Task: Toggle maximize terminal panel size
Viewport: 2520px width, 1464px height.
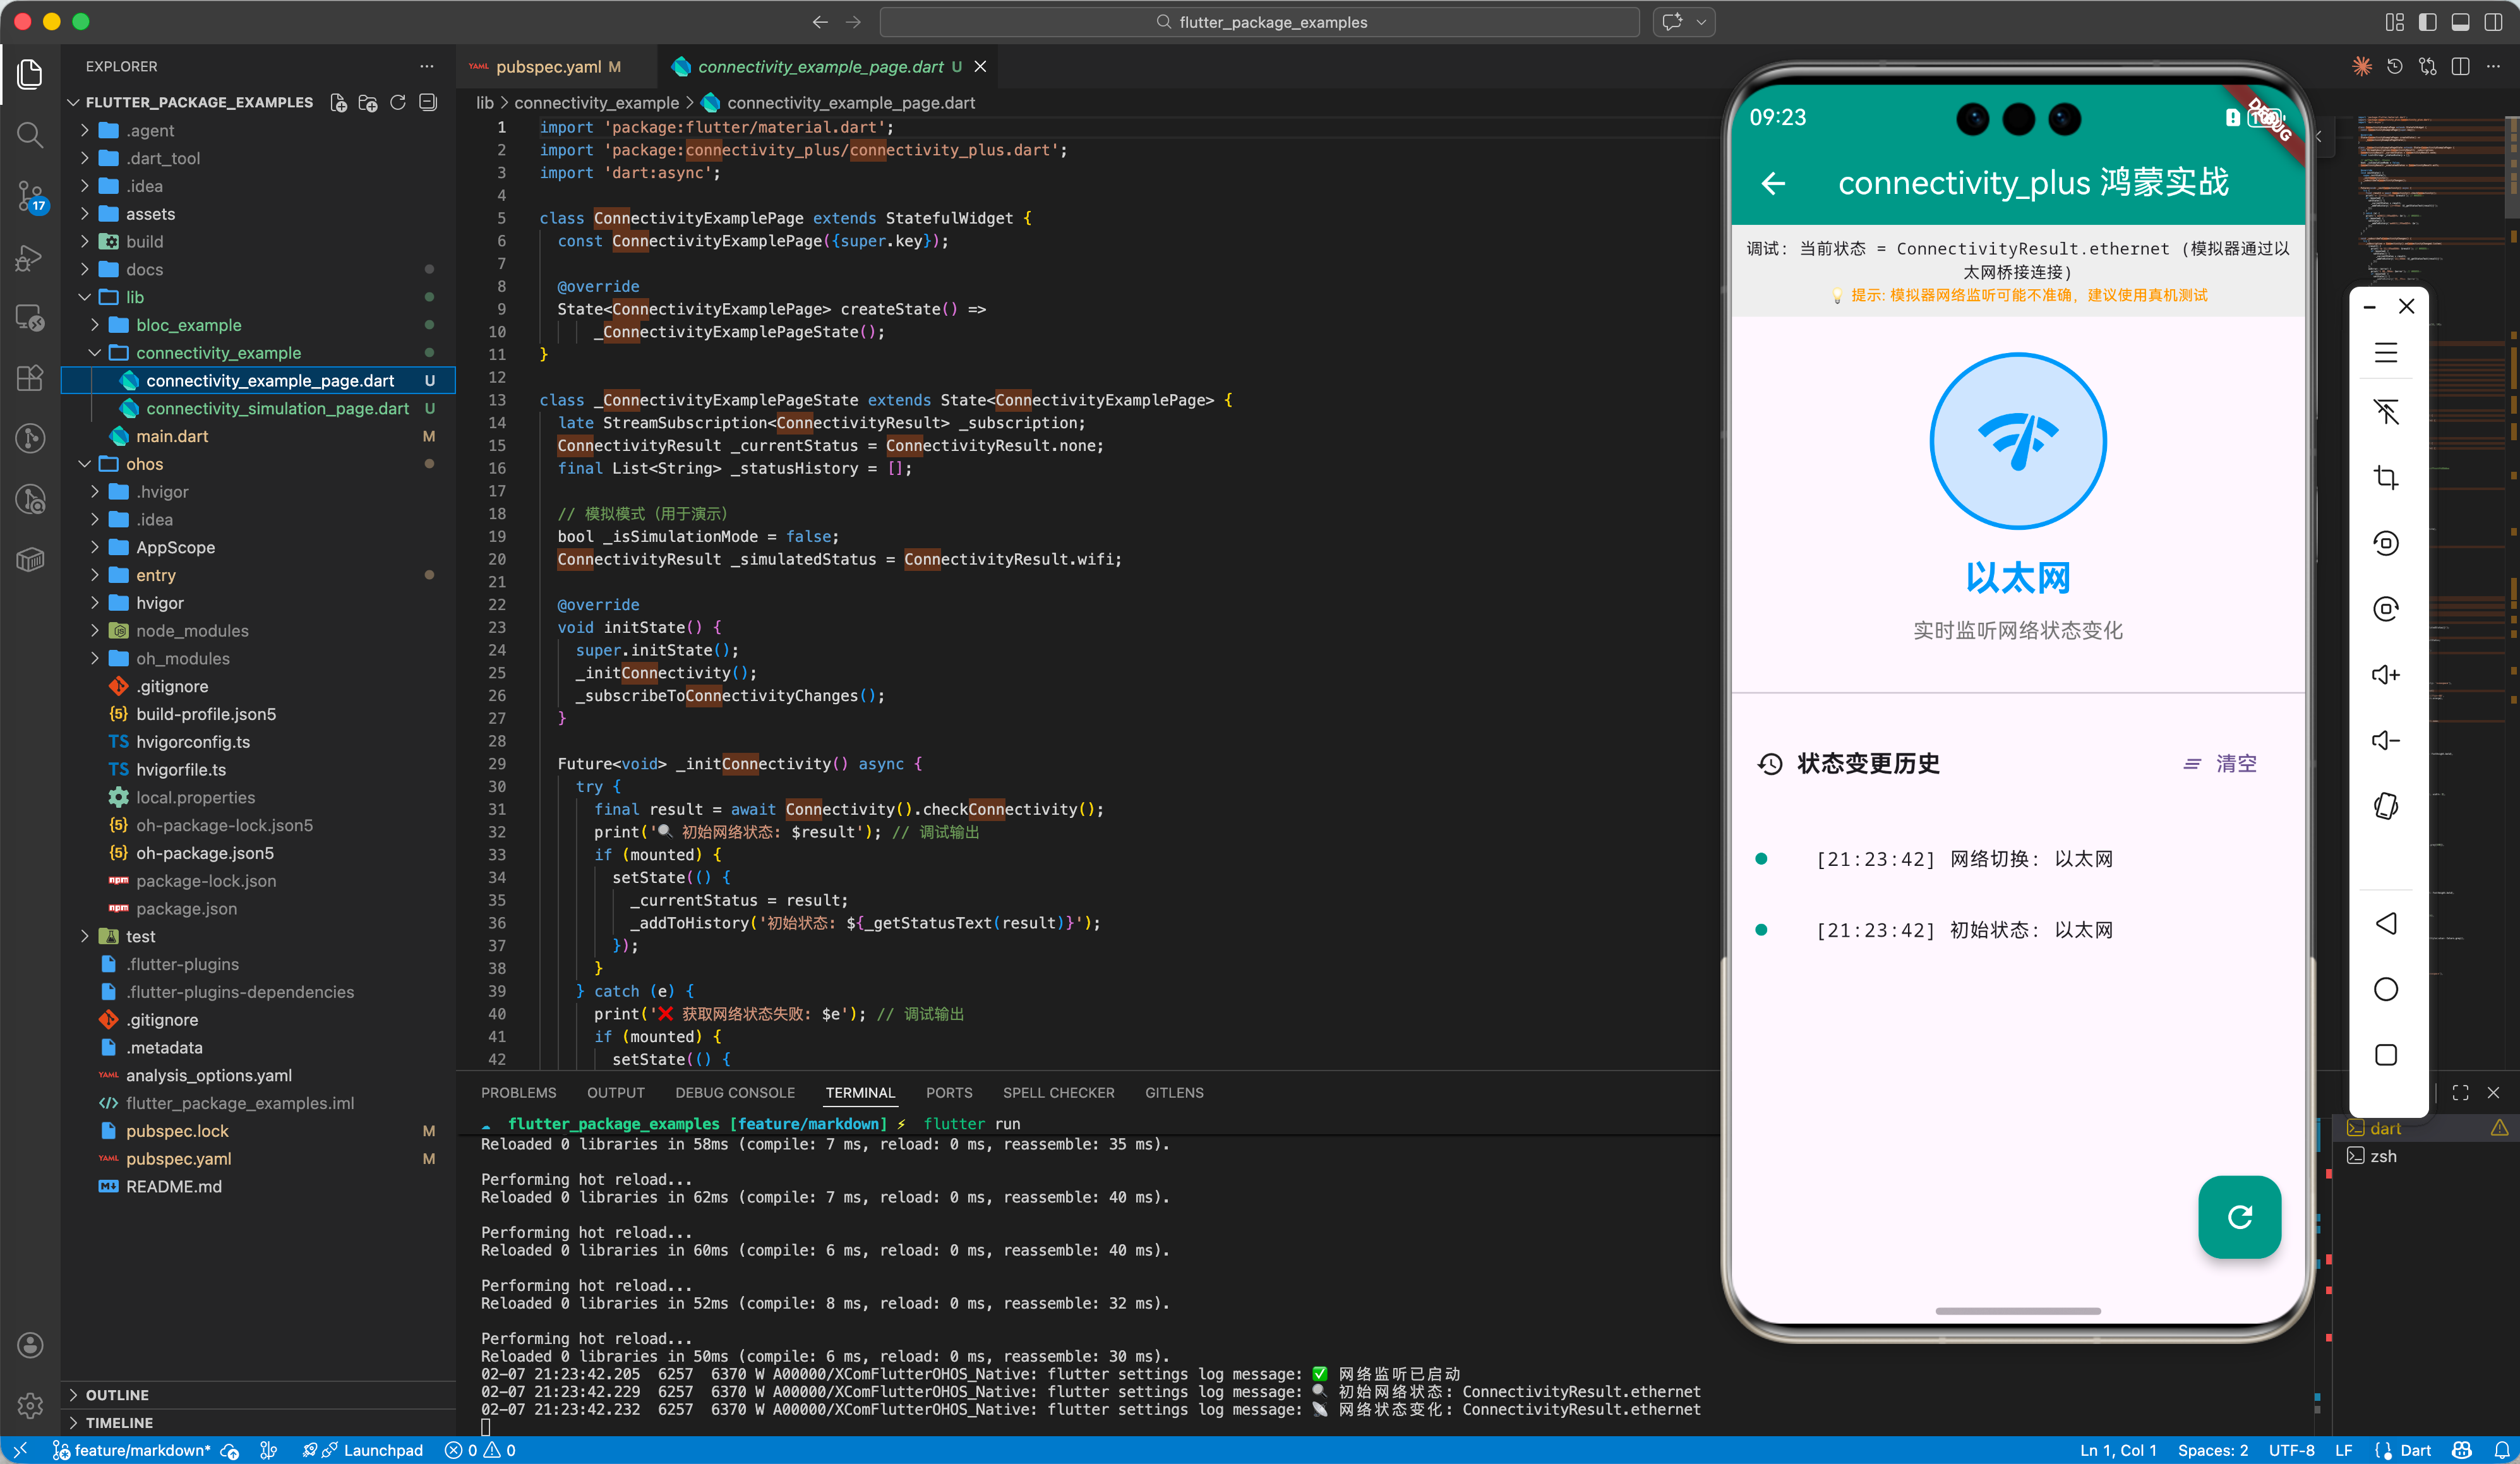Action: 2460,1093
